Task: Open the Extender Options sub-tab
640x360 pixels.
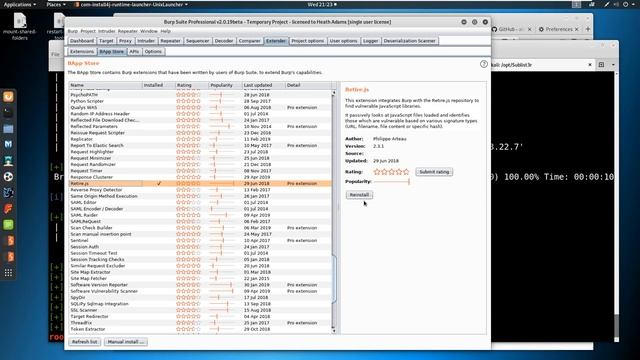Action: tap(153, 52)
